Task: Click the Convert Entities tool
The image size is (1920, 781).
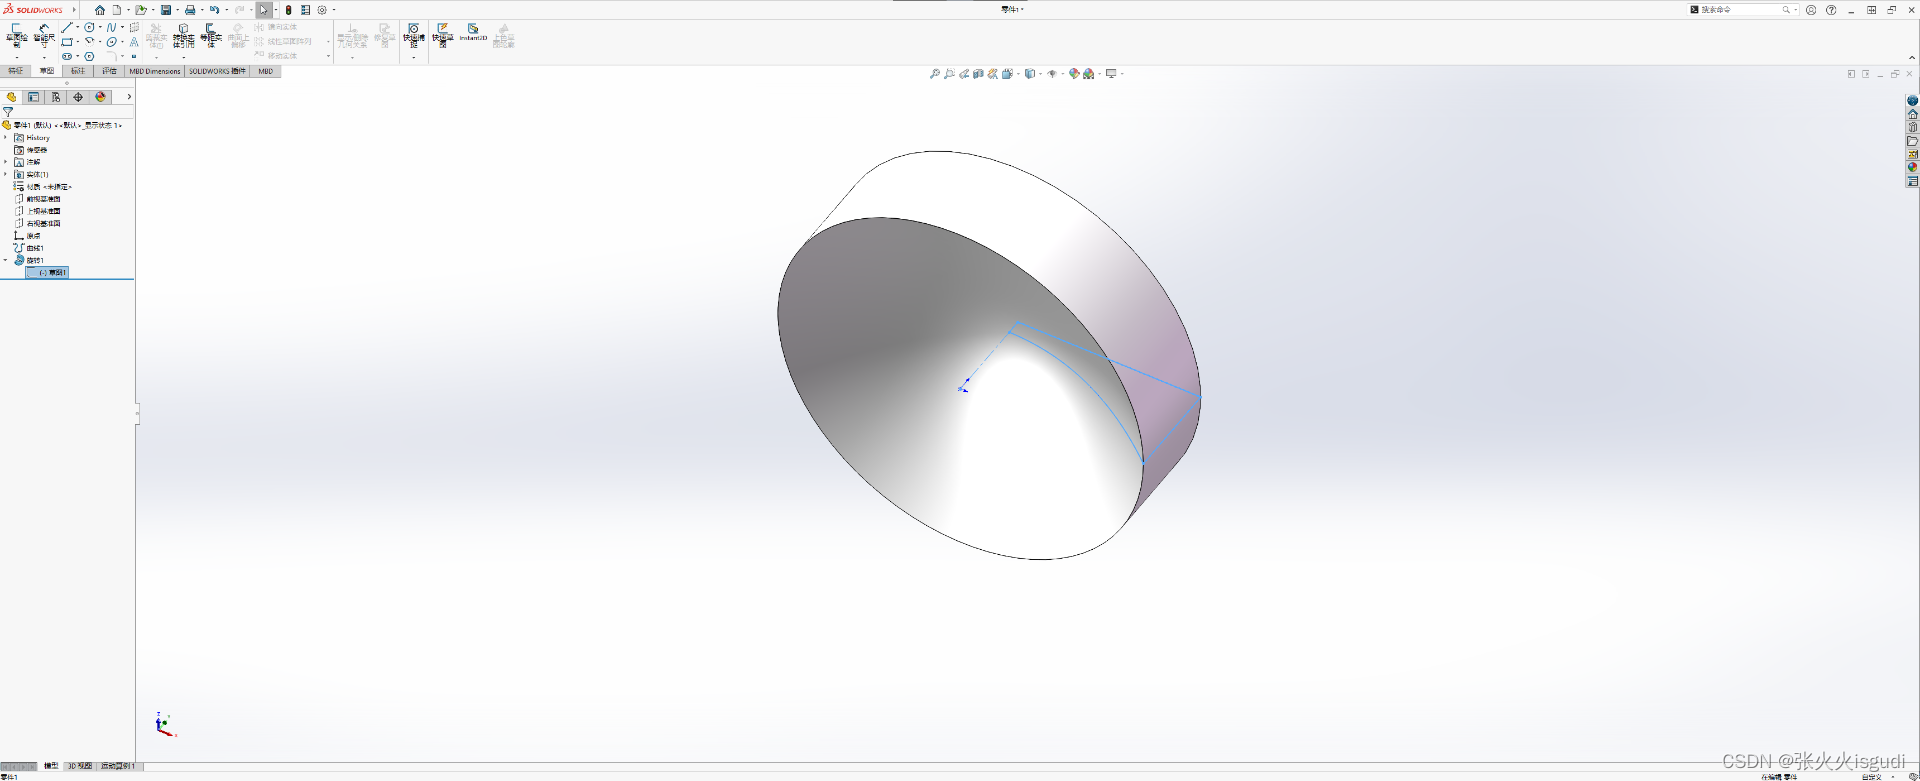Action: pyautogui.click(x=183, y=36)
